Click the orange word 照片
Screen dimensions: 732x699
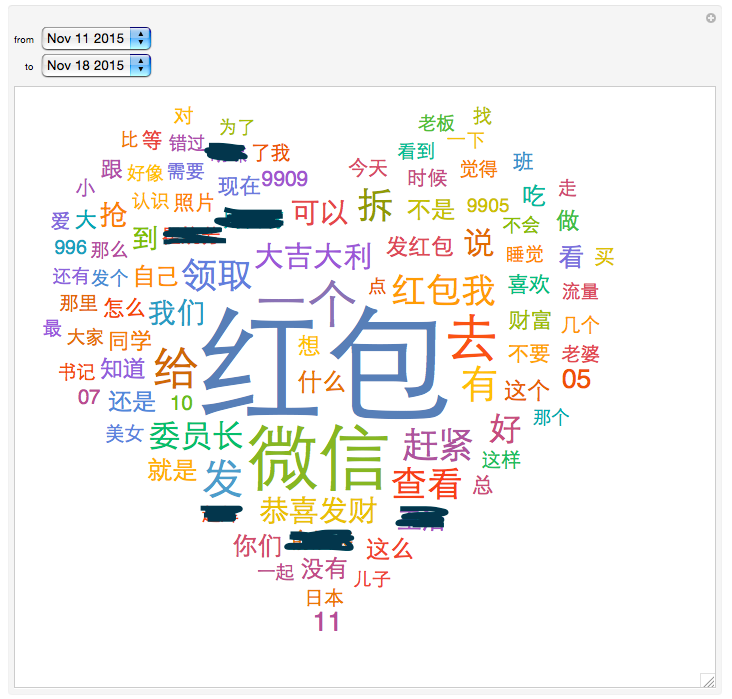coord(194,203)
